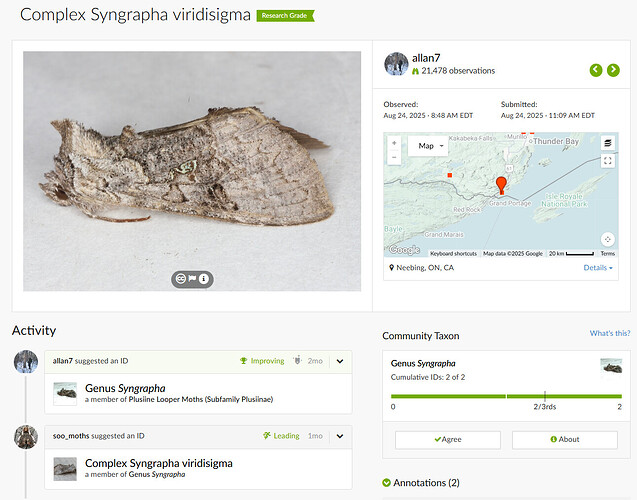The width and height of the screenshot is (637, 500).
Task: Click the Agree button
Action: tap(448, 439)
